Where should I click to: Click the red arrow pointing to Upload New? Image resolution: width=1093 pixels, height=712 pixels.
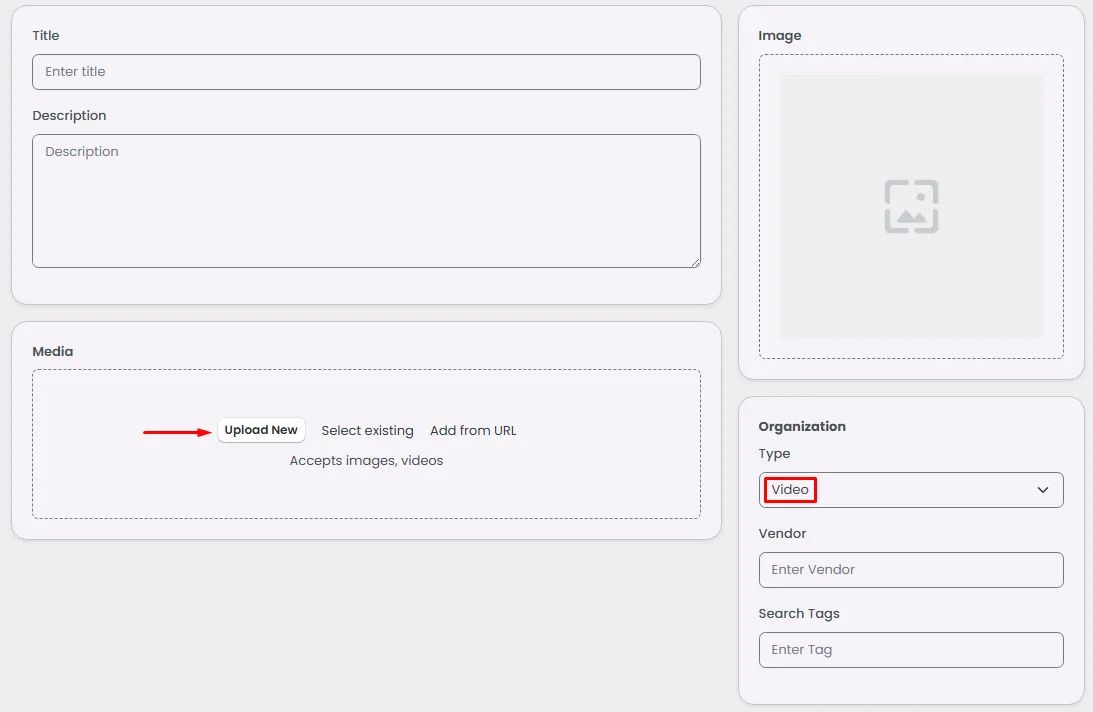pyautogui.click(x=177, y=432)
